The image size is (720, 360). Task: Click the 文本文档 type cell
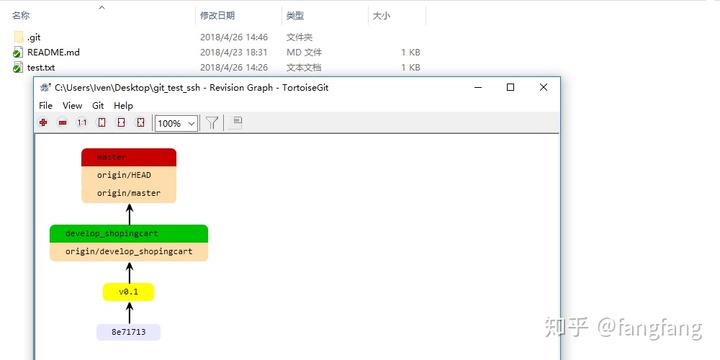coord(304,68)
